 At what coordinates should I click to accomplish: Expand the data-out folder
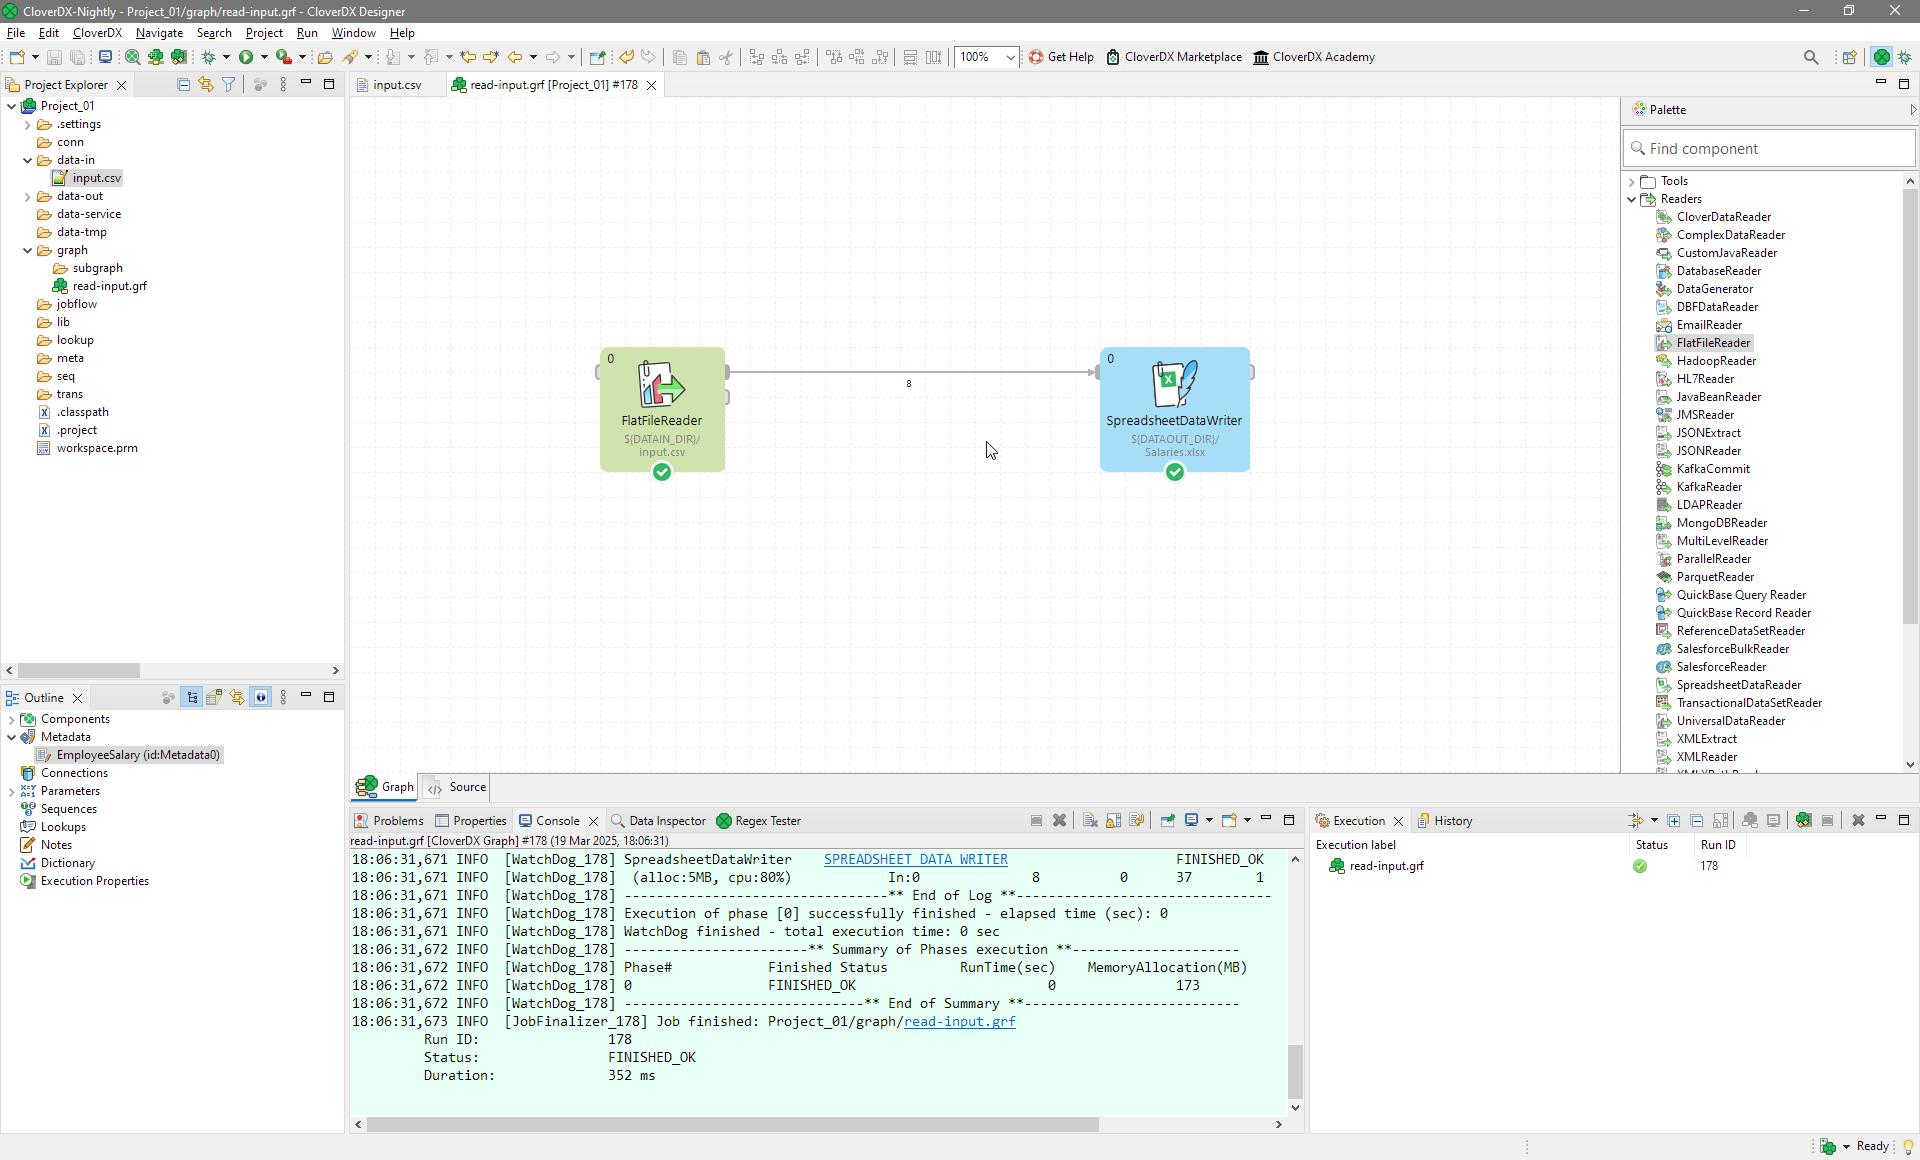click(28, 197)
